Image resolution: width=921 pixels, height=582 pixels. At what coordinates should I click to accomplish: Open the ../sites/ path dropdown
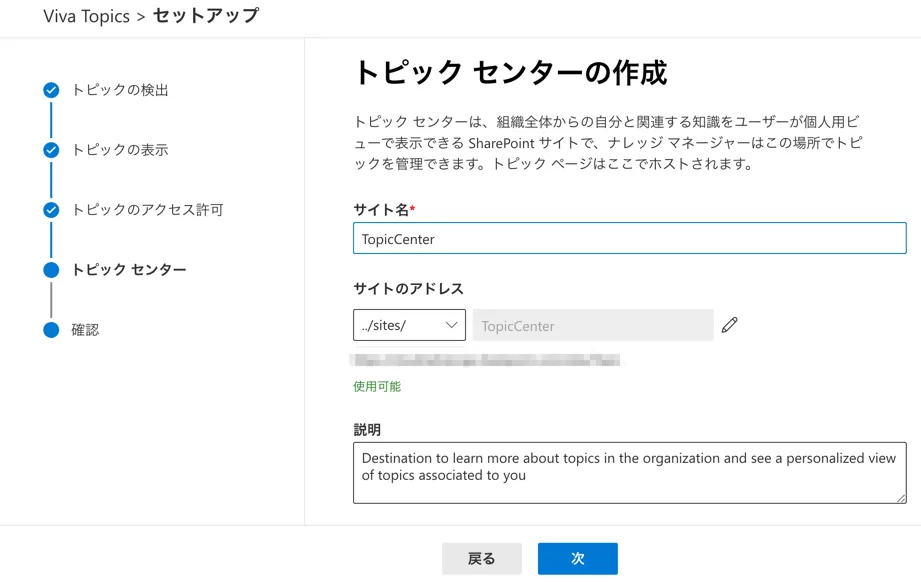pyautogui.click(x=409, y=325)
